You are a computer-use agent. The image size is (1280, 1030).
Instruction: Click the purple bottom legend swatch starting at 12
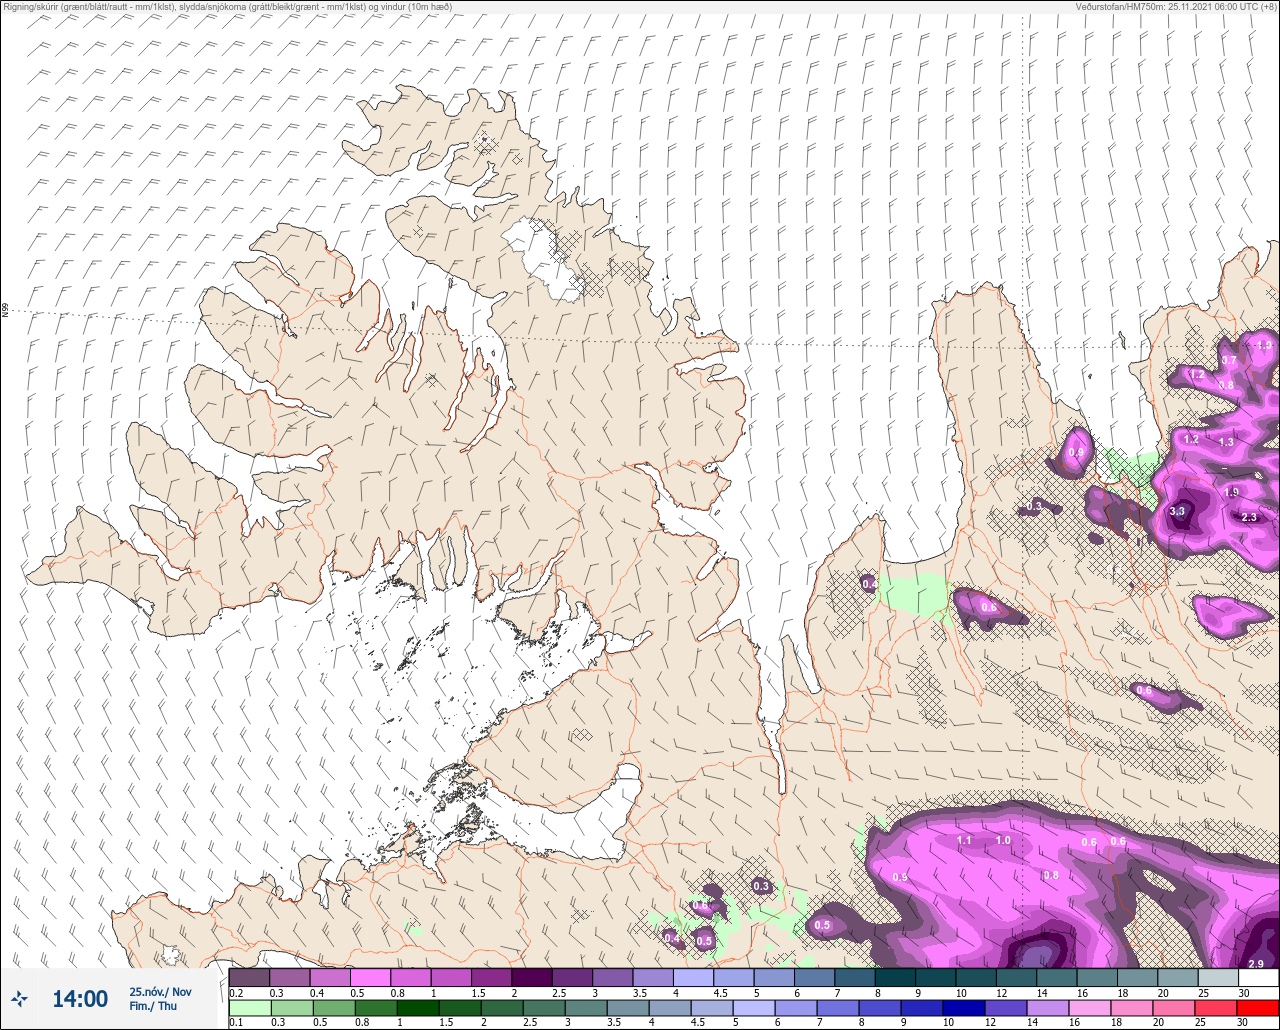click(1005, 1007)
